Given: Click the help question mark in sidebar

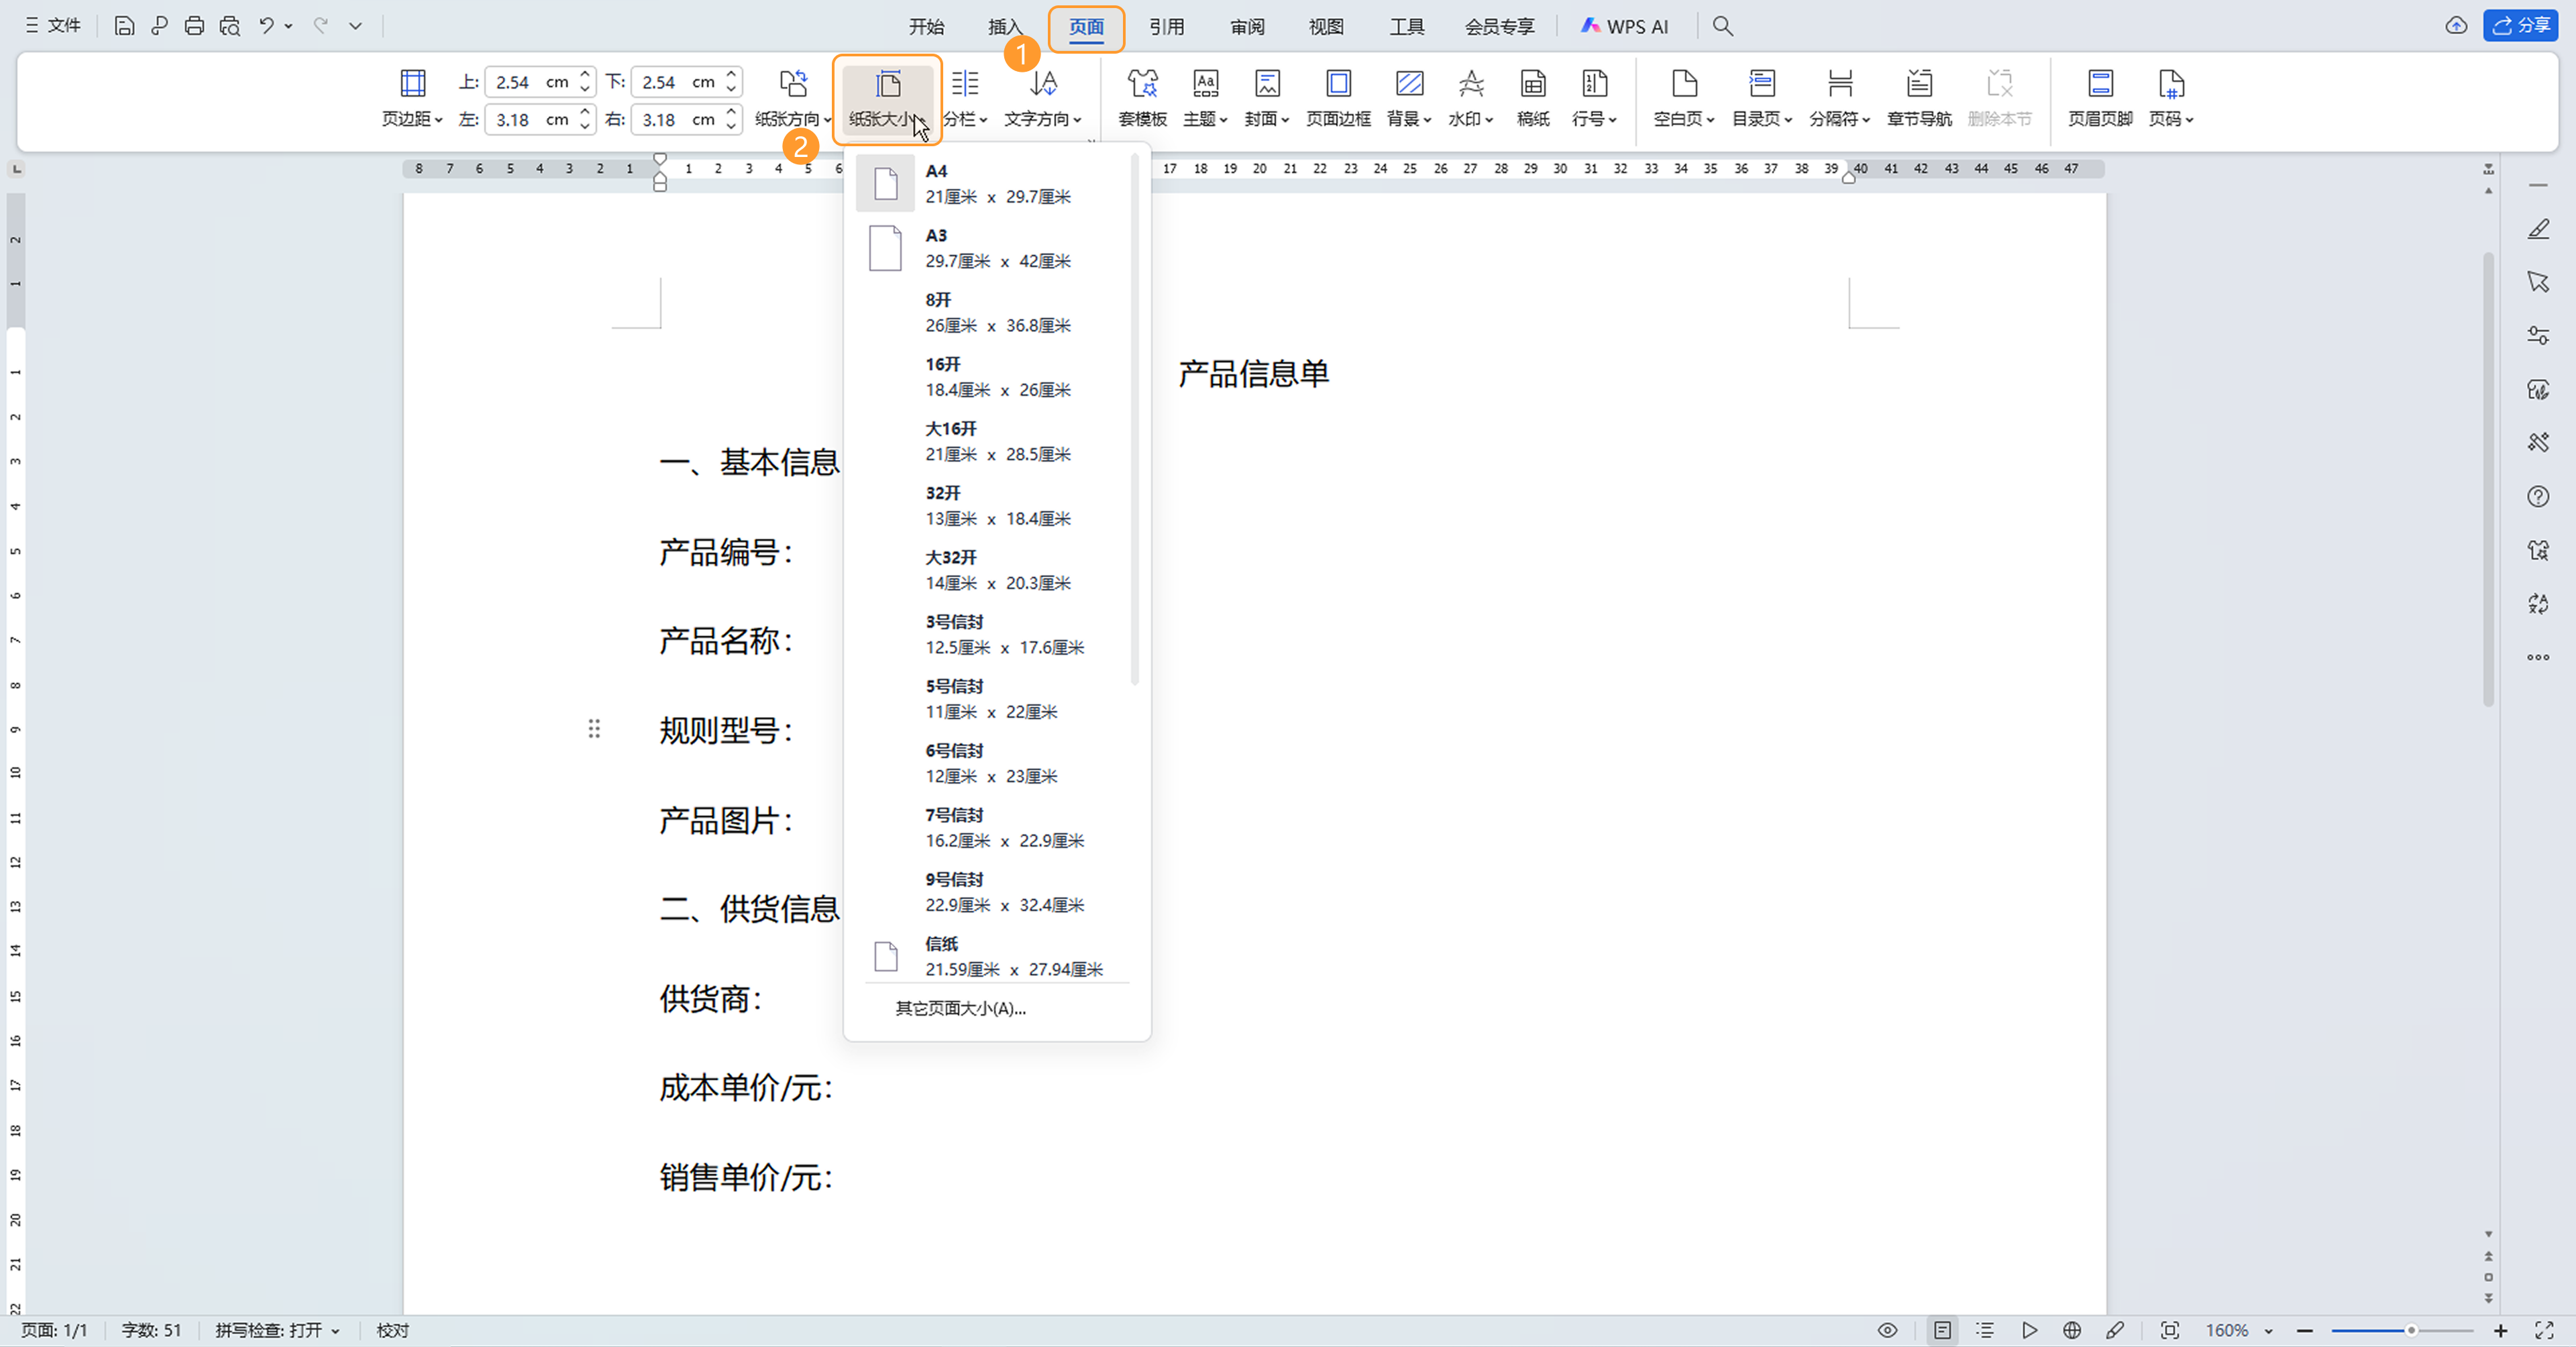Looking at the screenshot, I should tap(2538, 496).
